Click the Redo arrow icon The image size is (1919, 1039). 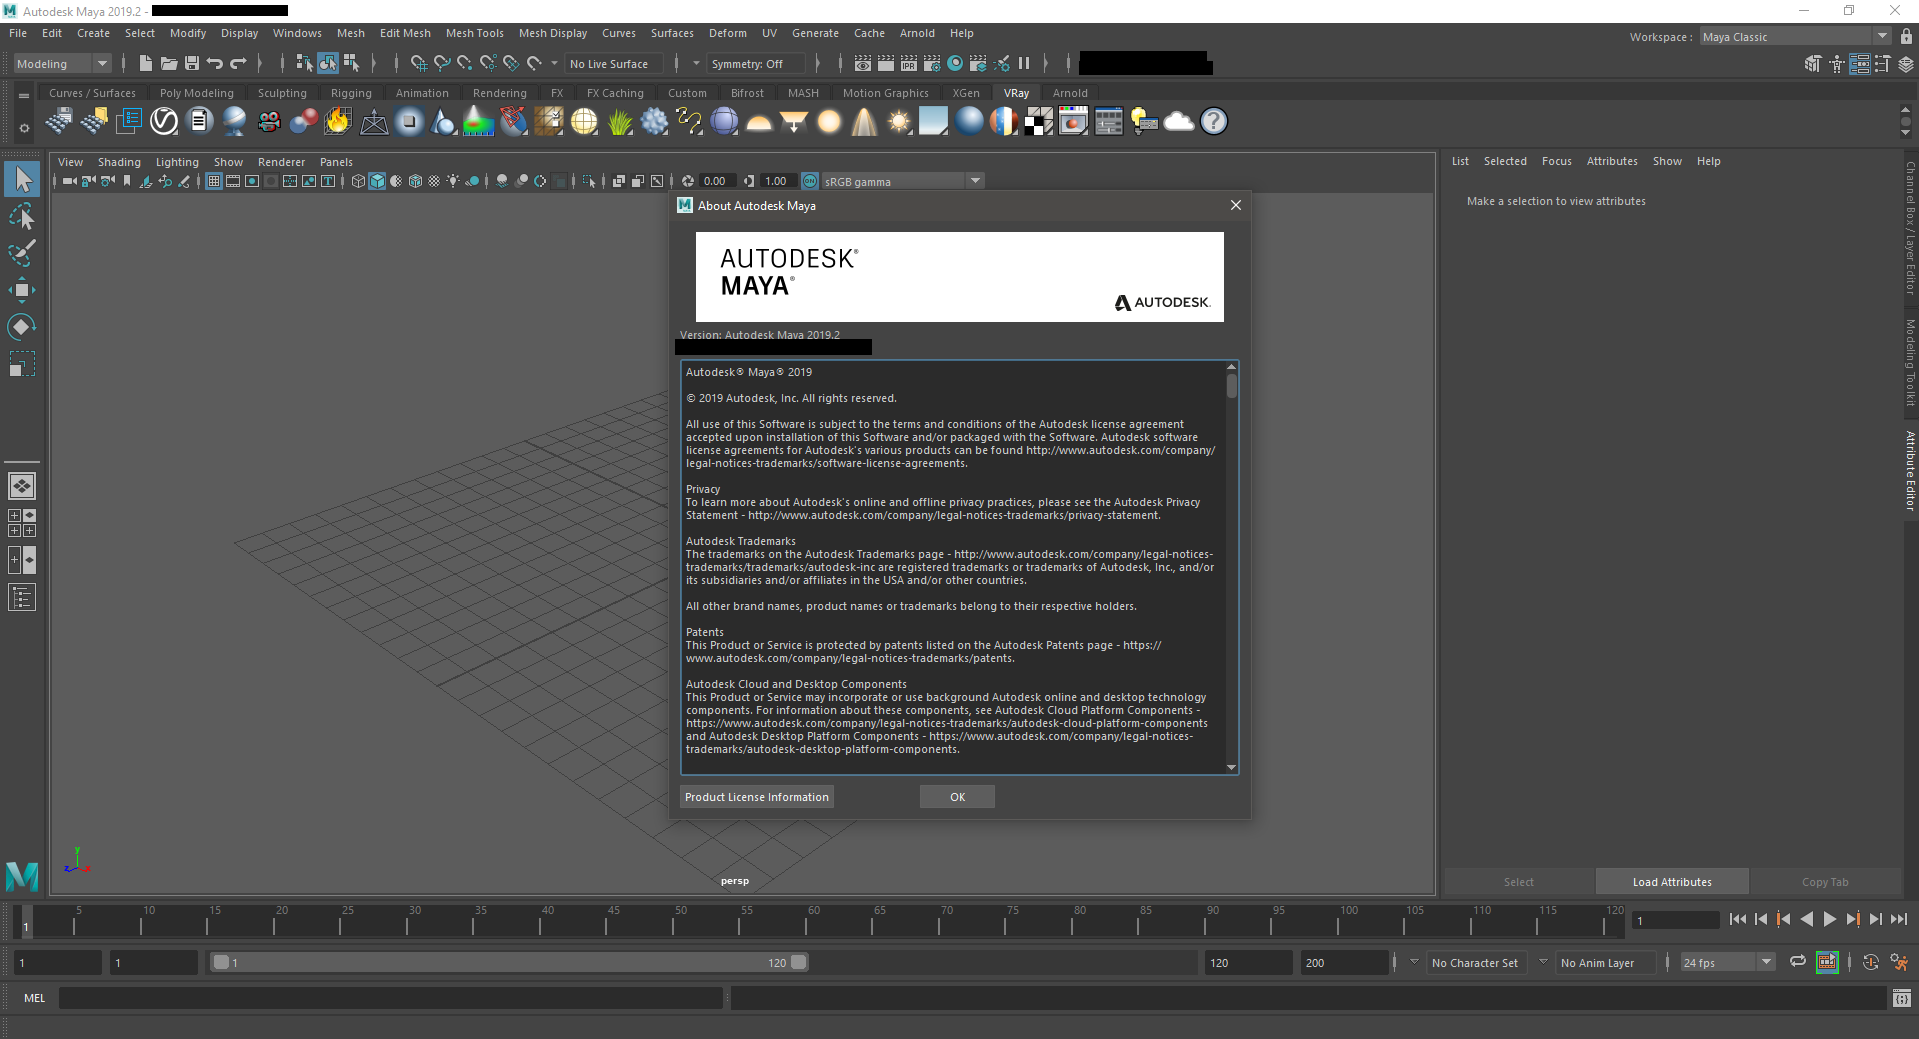tap(238, 63)
